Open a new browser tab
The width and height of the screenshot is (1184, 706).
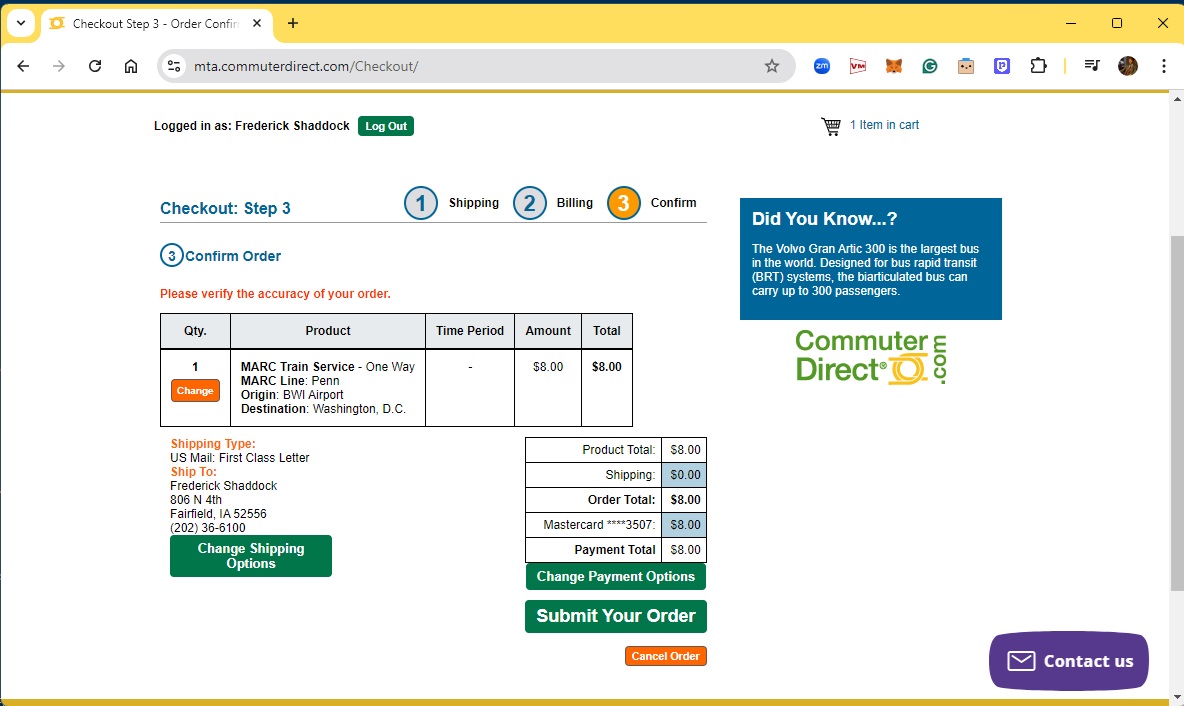293,23
